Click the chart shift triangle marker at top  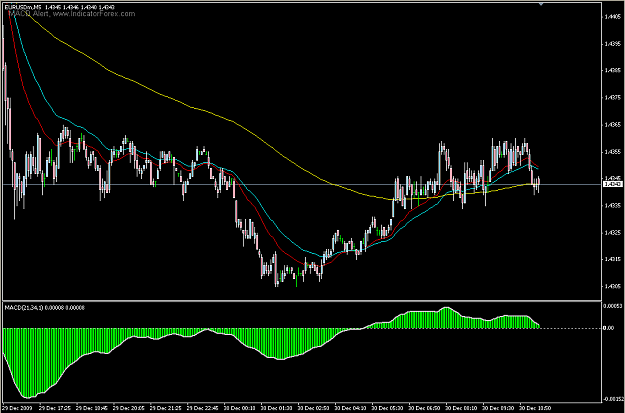click(540, 4)
